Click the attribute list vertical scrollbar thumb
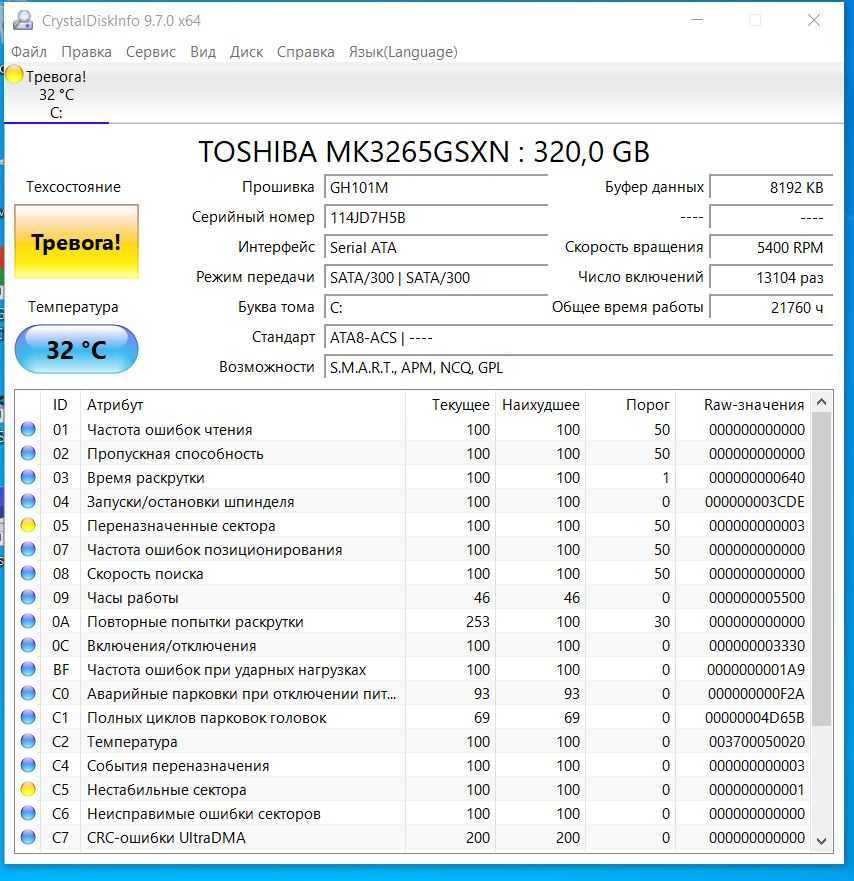 click(x=821, y=569)
